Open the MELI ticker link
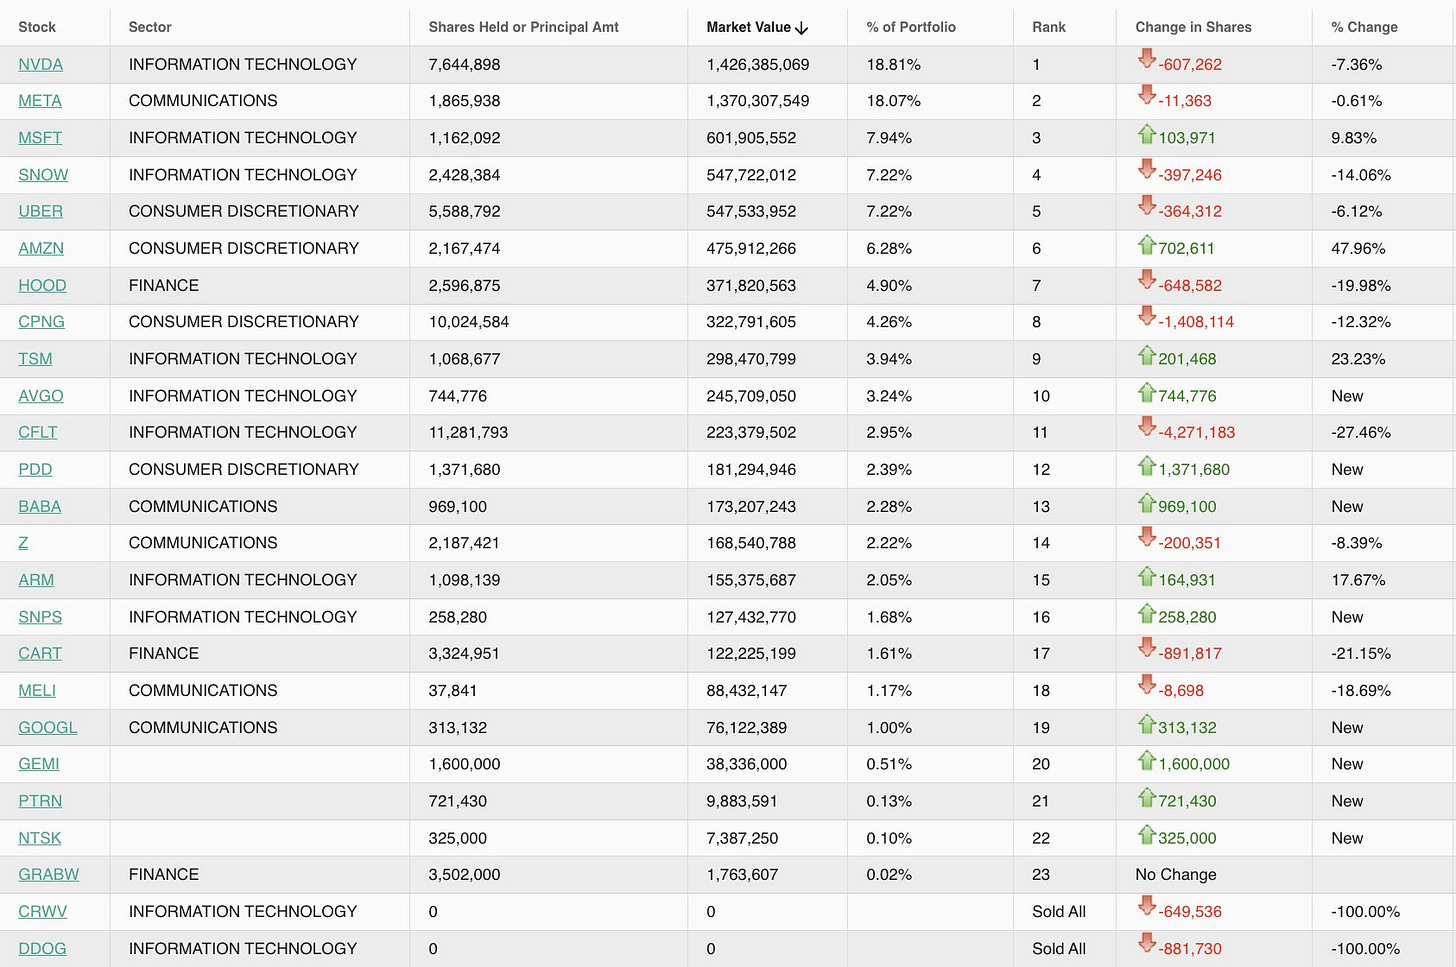1456x967 pixels. 37,690
